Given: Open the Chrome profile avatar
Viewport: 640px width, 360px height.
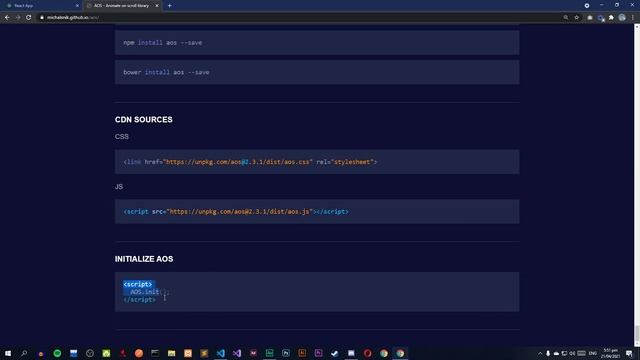Looking at the screenshot, I should 622,18.
